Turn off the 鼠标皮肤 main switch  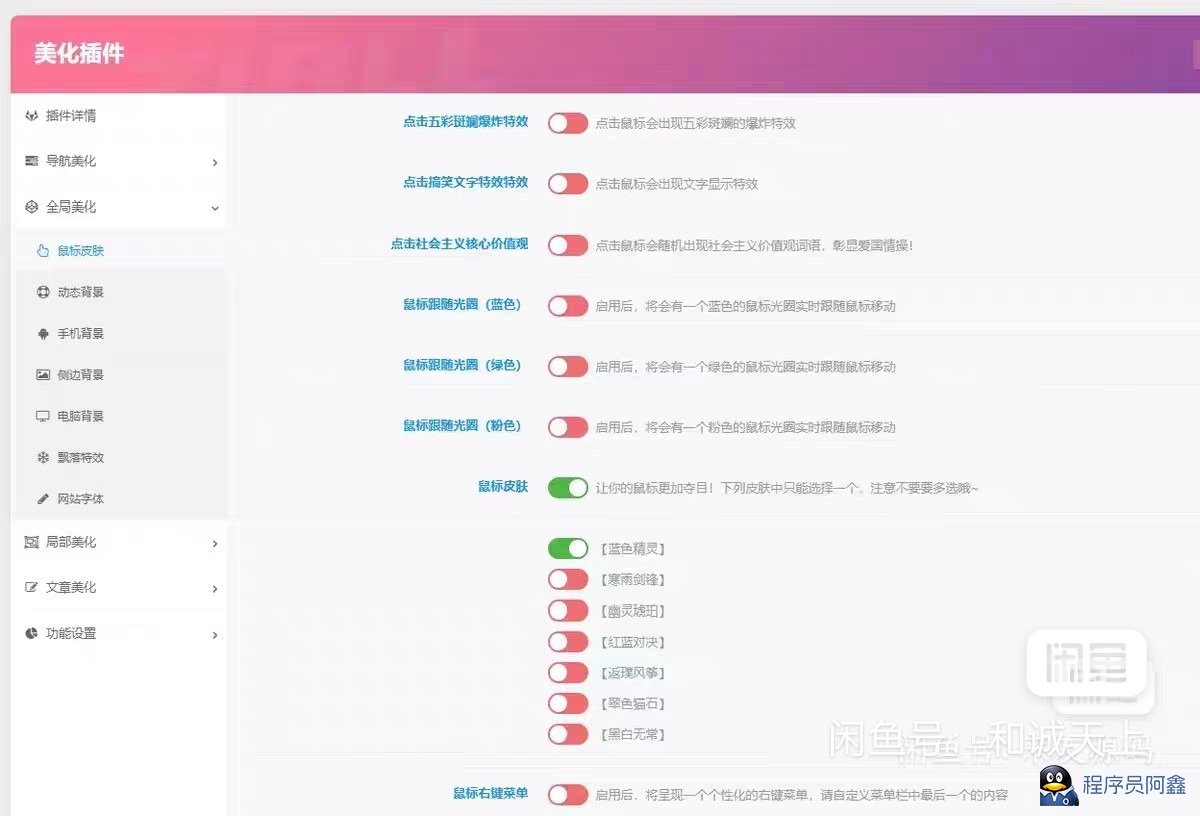point(567,488)
